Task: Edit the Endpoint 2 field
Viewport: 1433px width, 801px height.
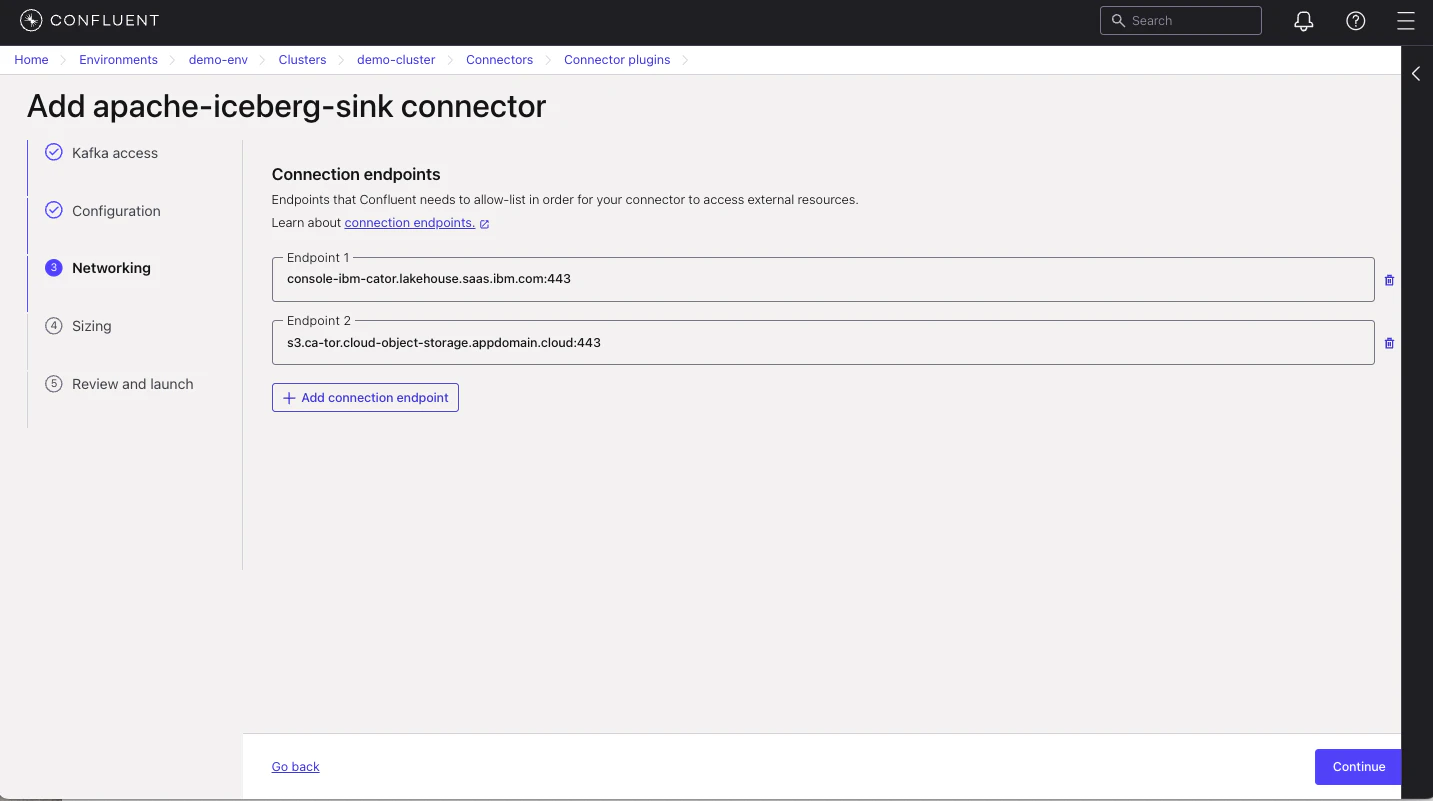Action: pyautogui.click(x=823, y=342)
